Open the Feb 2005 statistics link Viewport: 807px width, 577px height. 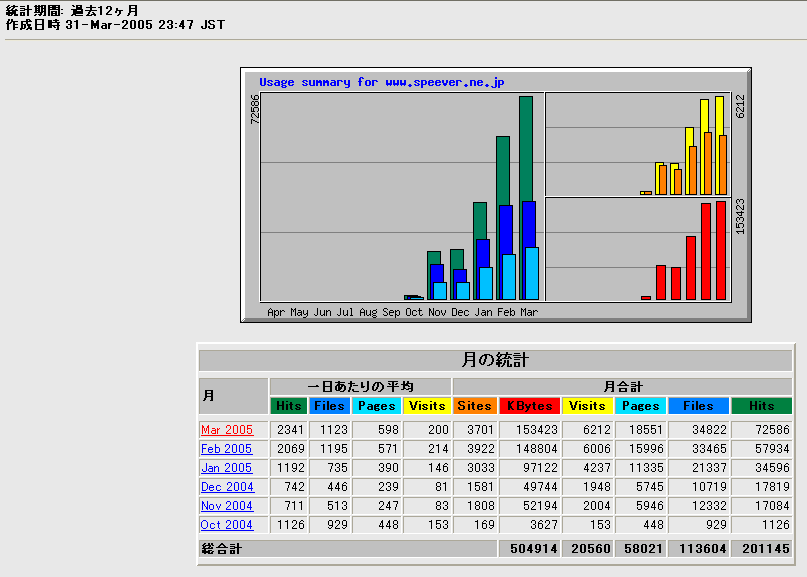coord(227,449)
